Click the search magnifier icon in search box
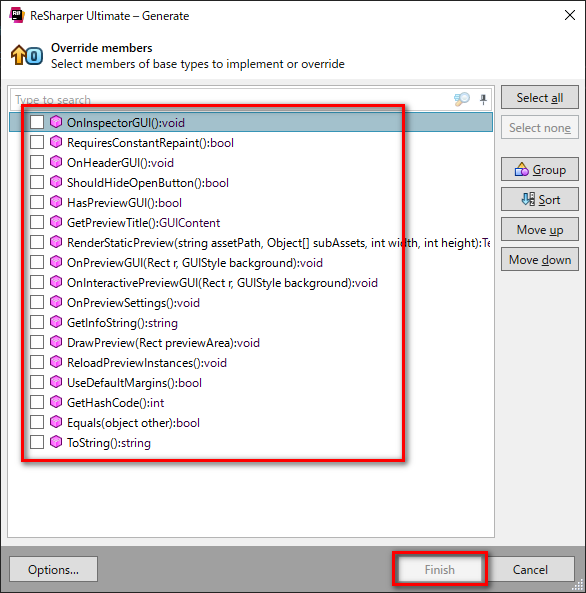The width and height of the screenshot is (586, 593). [462, 99]
